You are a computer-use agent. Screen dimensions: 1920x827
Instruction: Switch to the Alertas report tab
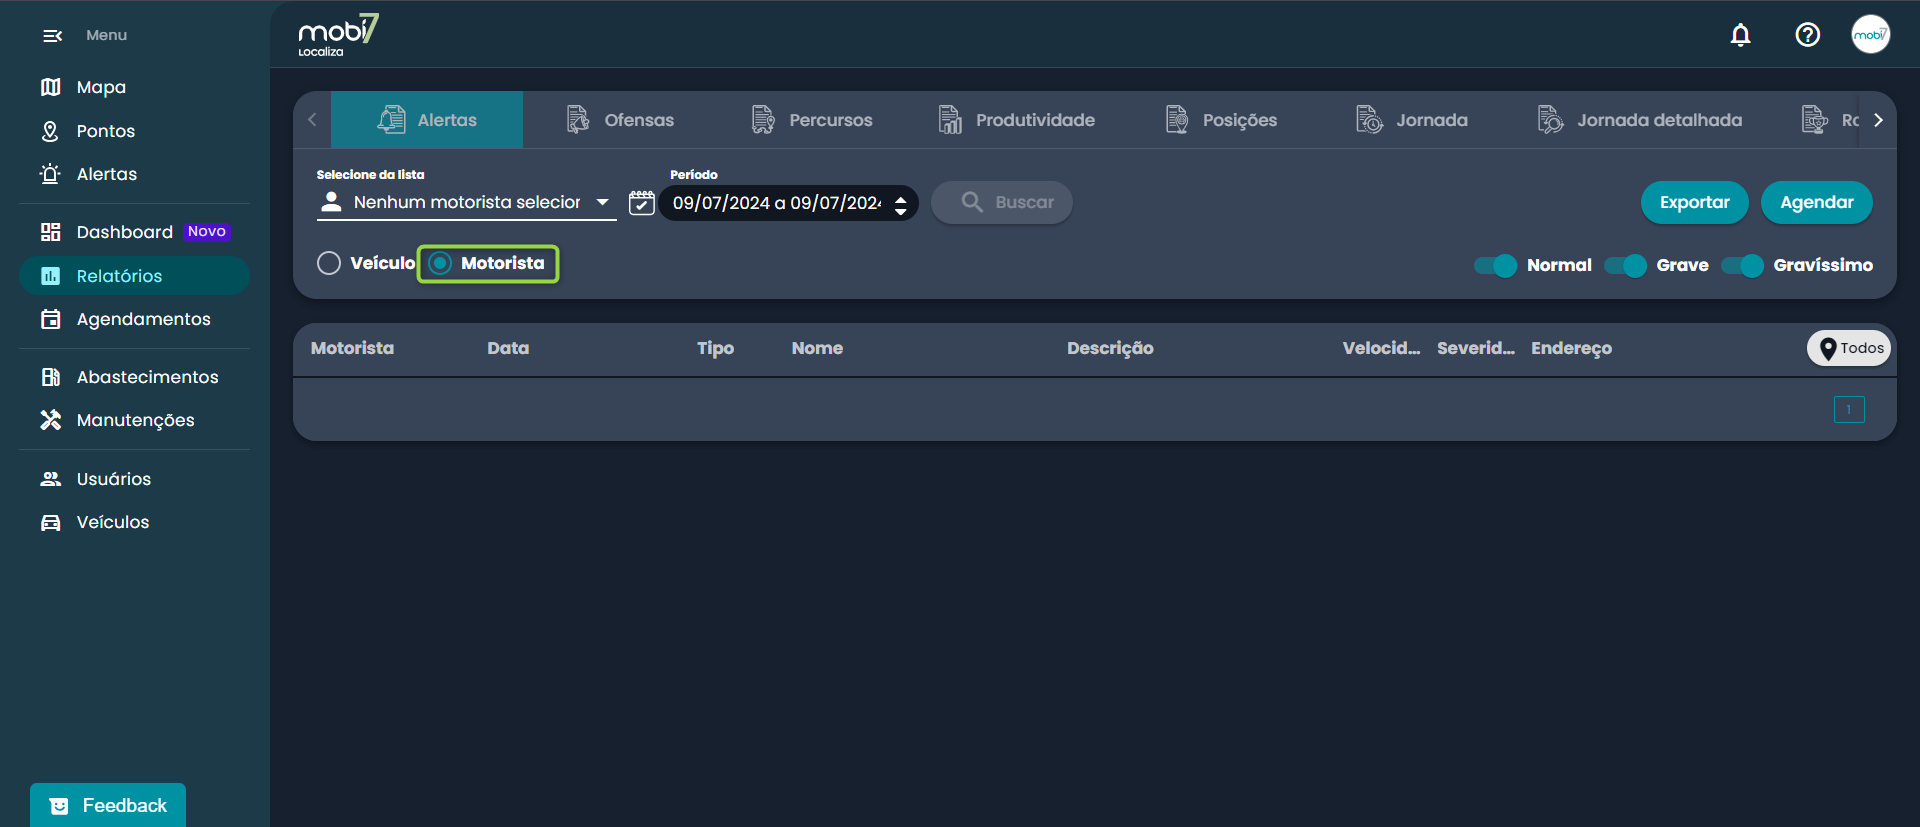click(x=427, y=120)
